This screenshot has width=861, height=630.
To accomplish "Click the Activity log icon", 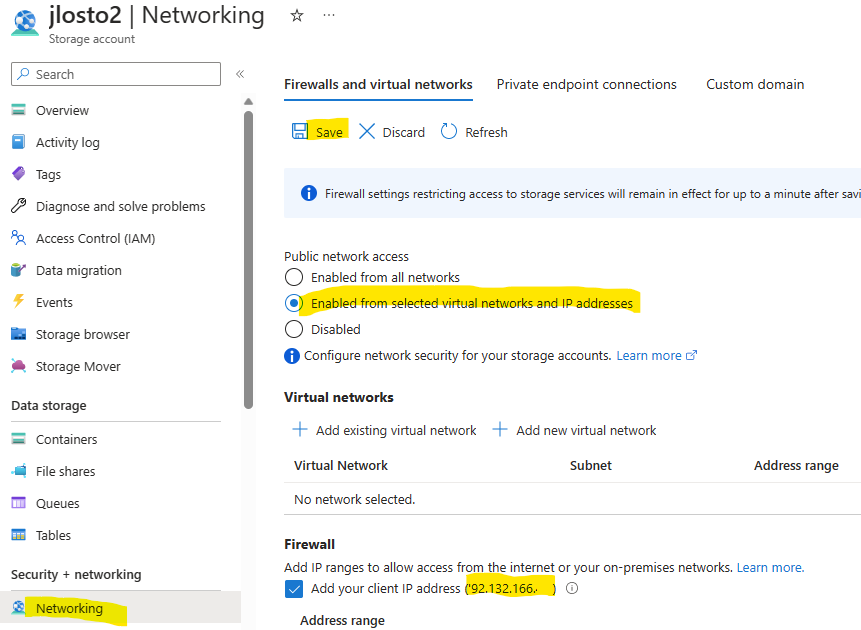I will tap(19, 142).
